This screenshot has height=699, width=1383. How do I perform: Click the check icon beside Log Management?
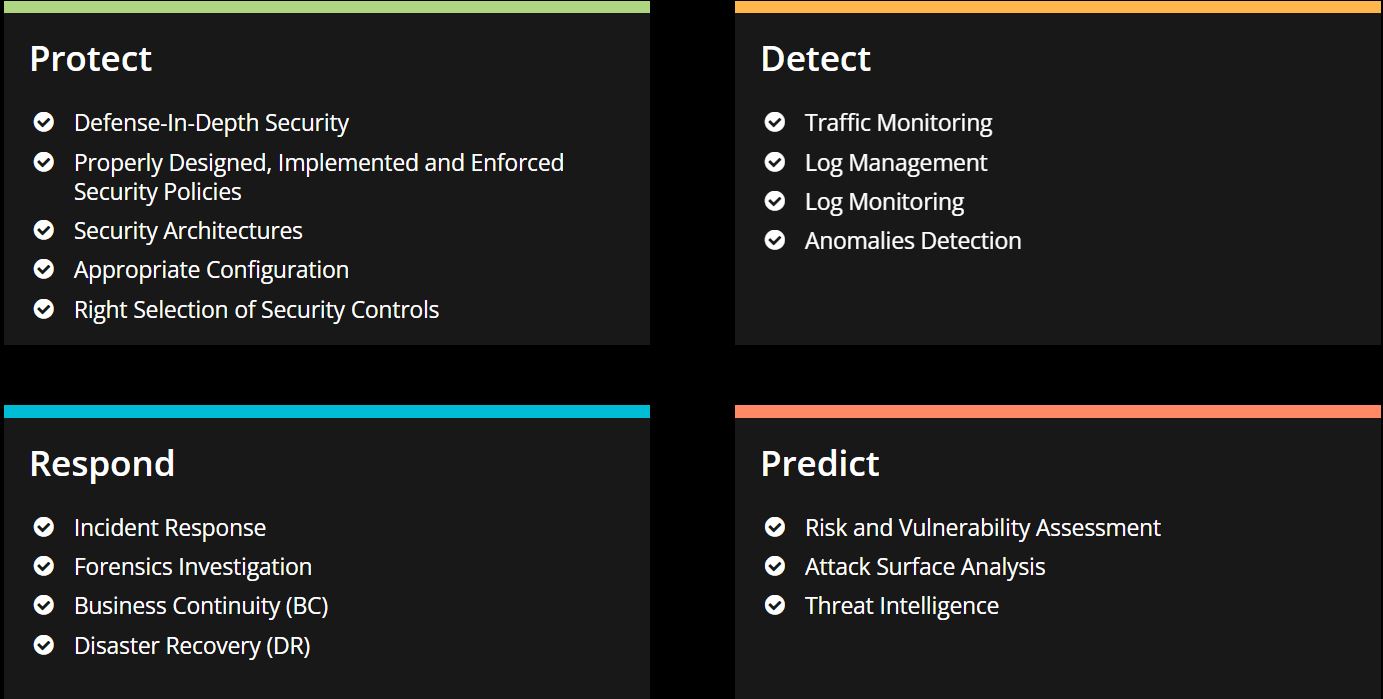click(x=775, y=162)
